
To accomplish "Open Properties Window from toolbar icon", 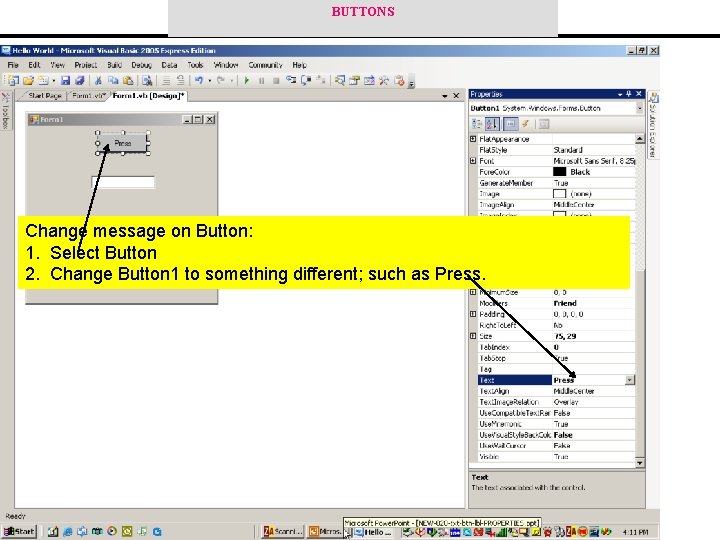I will 354,81.
